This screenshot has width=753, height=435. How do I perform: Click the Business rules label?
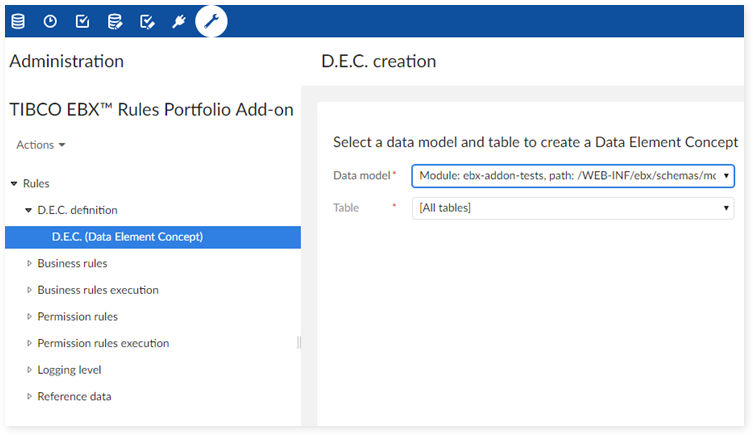pos(73,264)
